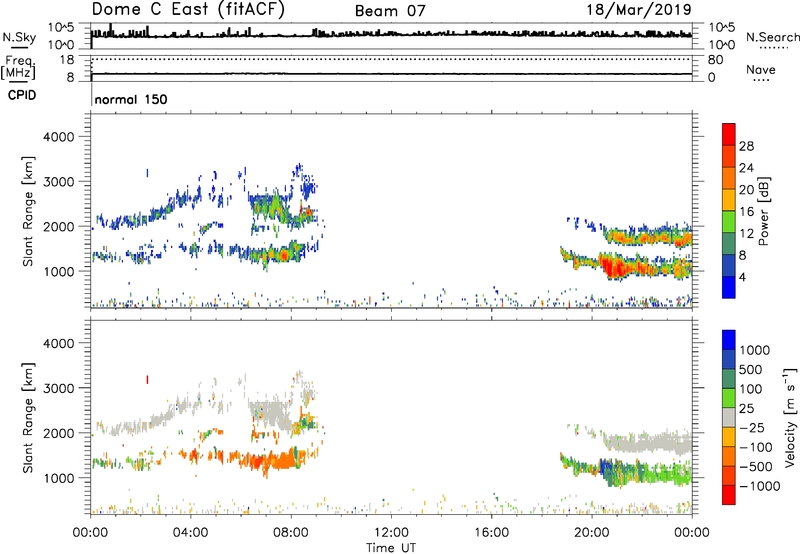Image resolution: width=800 pixels, height=554 pixels.
Task: Click the '12:00' time axis tick
Action: [x=391, y=533]
